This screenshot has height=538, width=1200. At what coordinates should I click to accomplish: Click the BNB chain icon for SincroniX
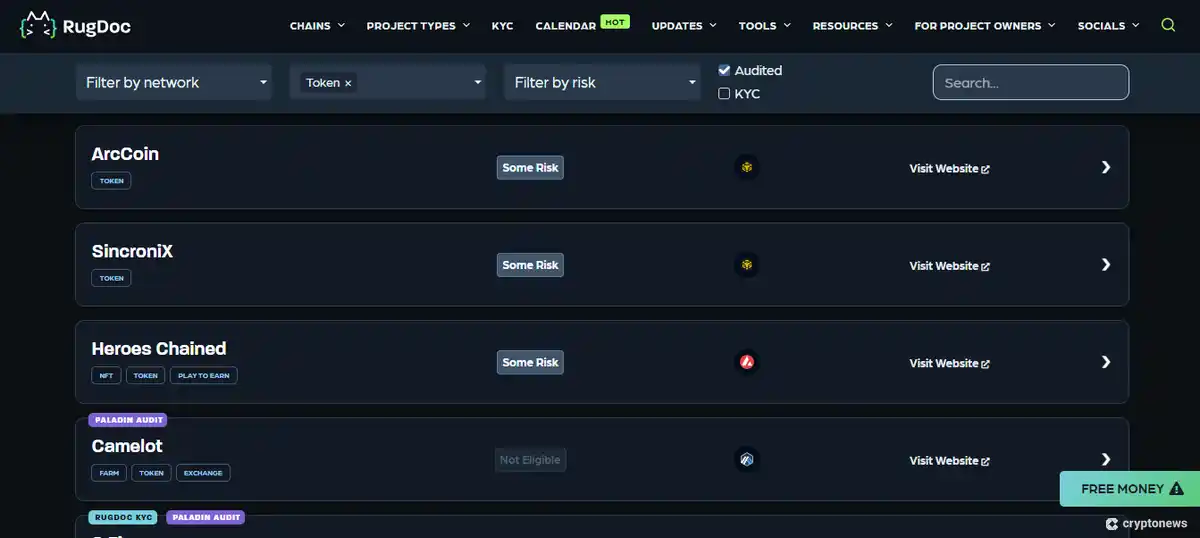click(746, 265)
